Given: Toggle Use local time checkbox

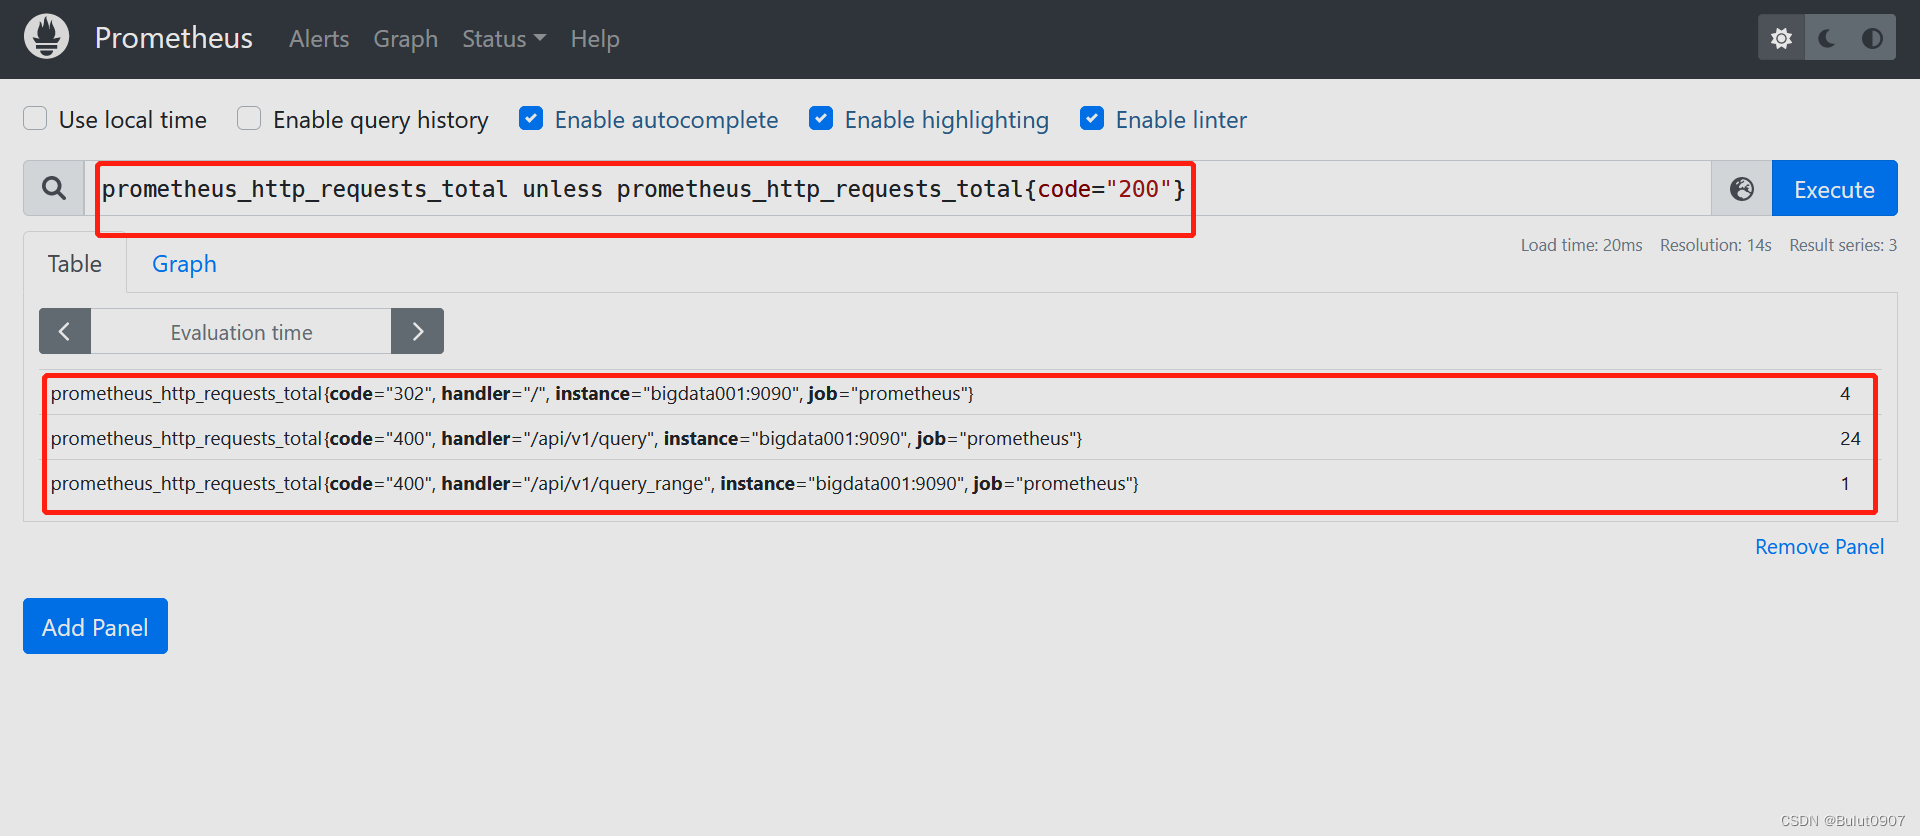Looking at the screenshot, I should (35, 119).
